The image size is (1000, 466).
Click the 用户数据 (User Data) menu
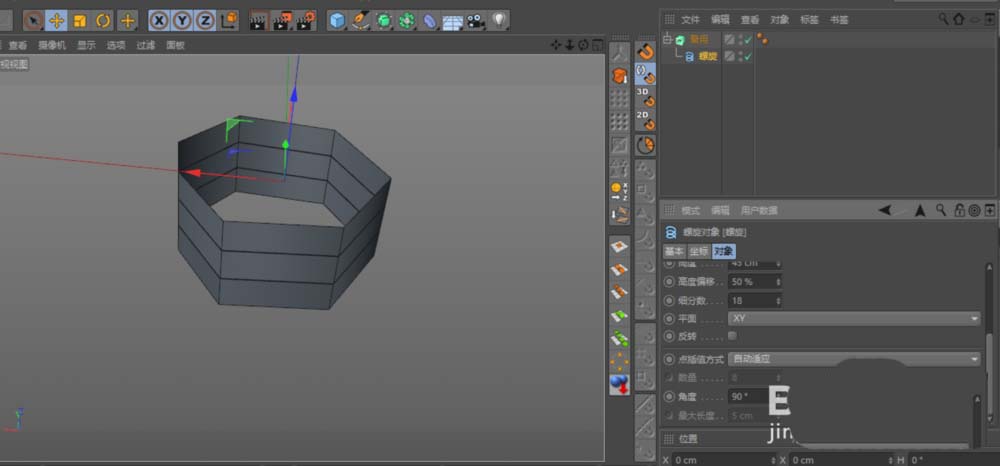[x=758, y=211]
